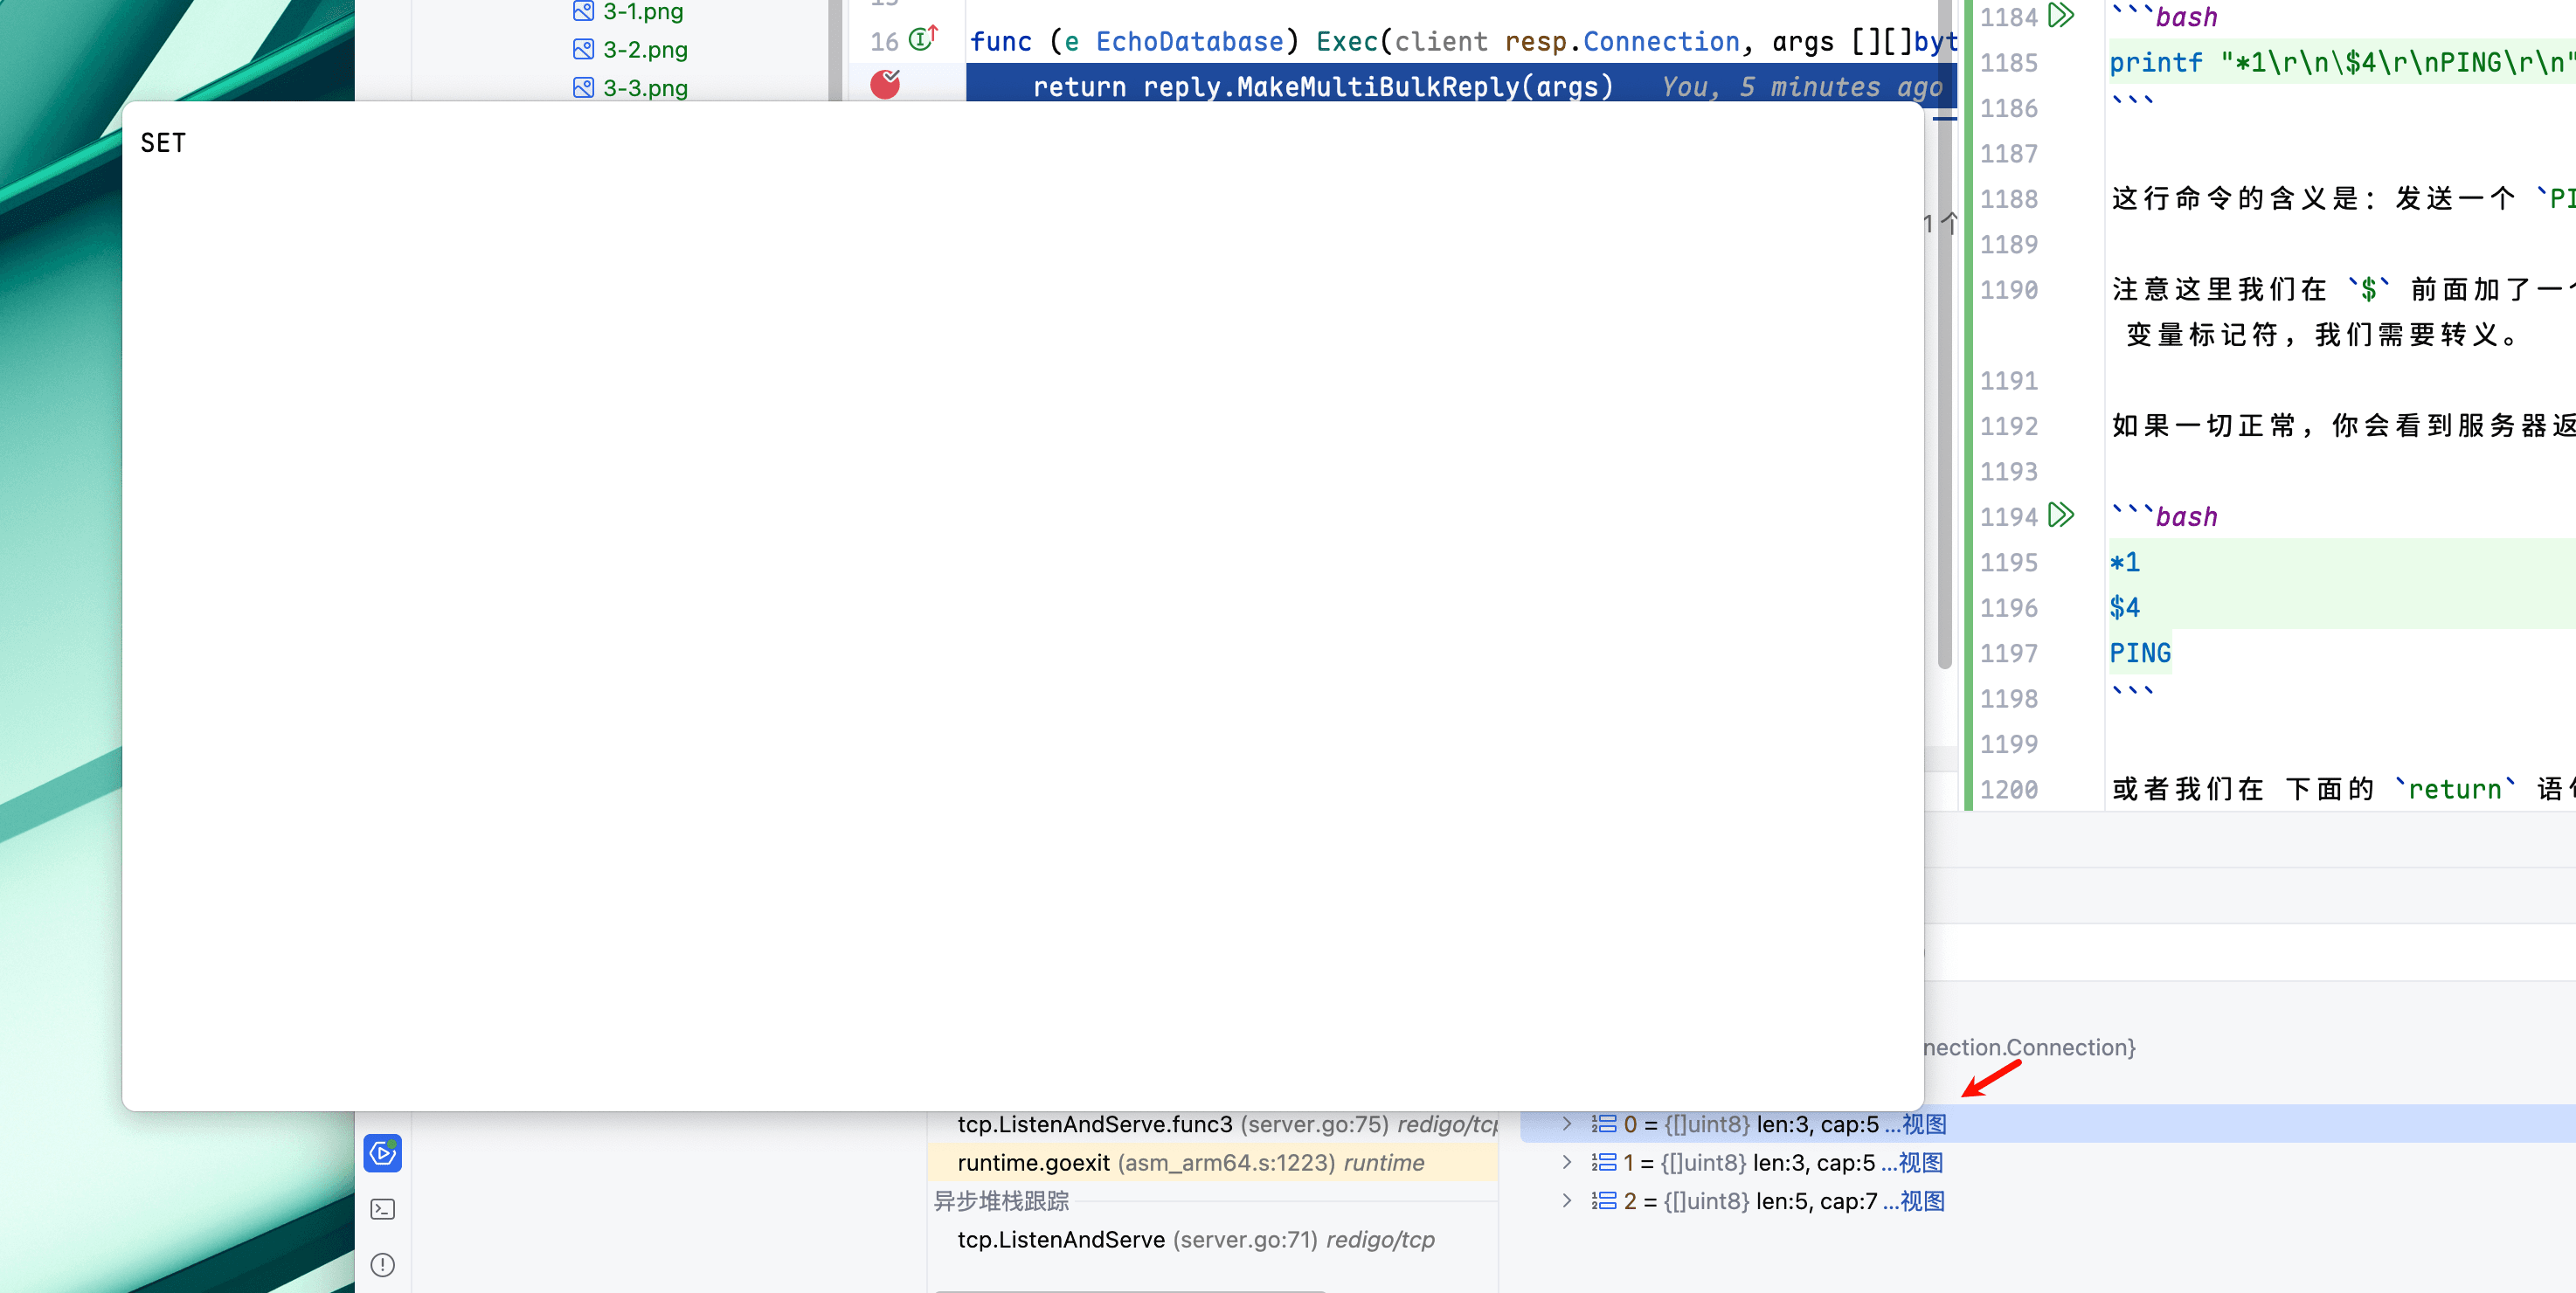The width and height of the screenshot is (2576, 1293).
Task: Run bash block at line 1184
Action: (2061, 16)
